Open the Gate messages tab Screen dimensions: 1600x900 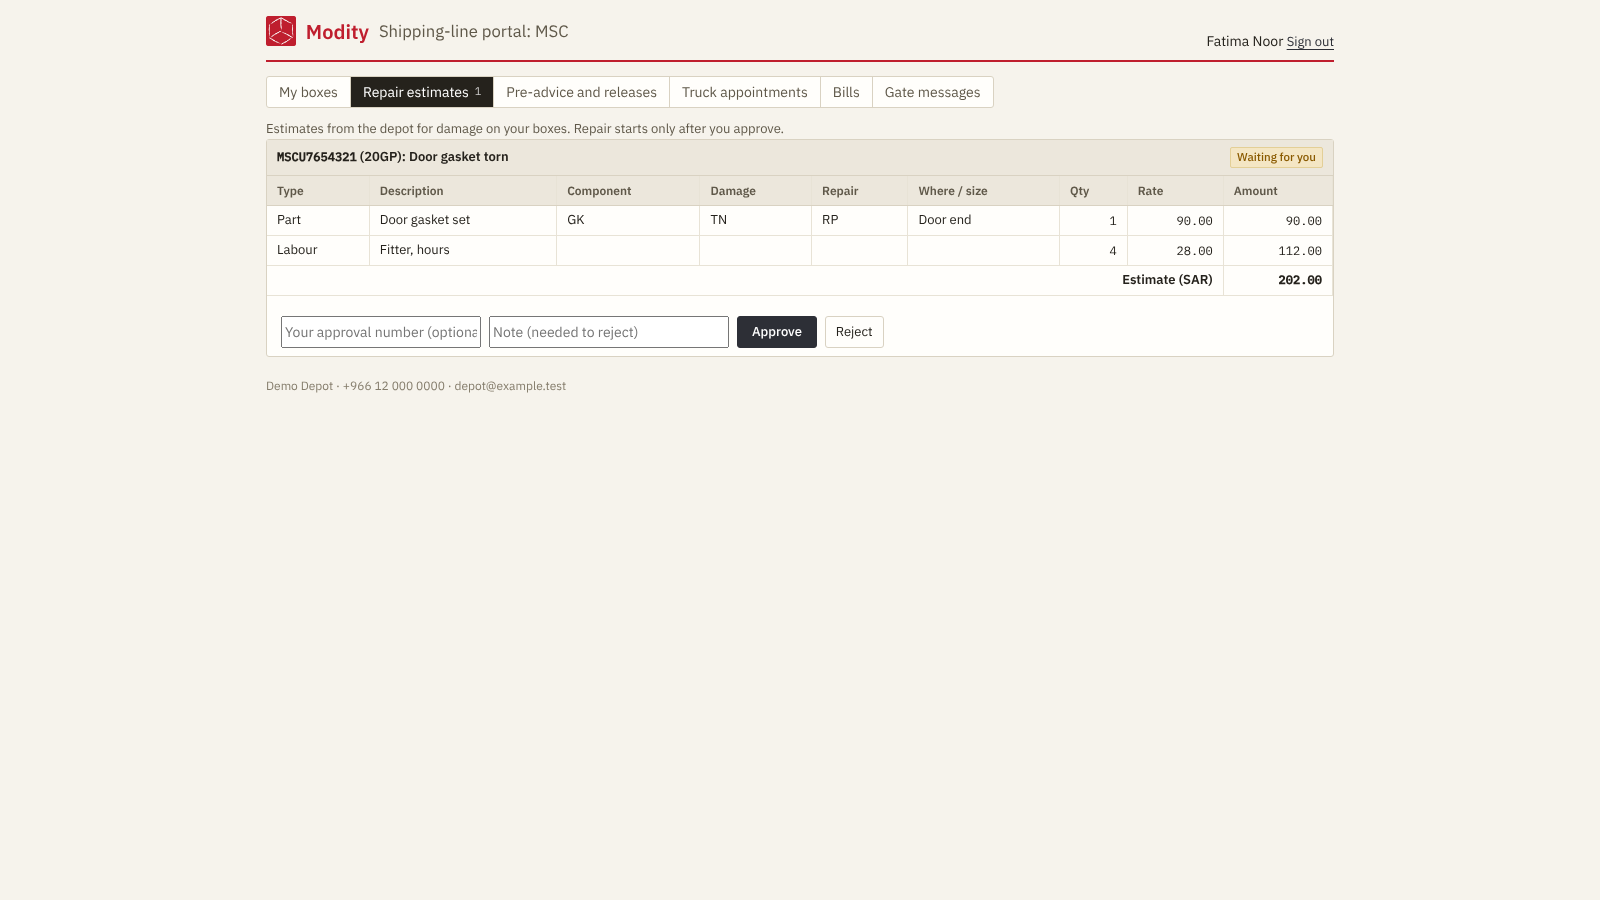point(932,92)
